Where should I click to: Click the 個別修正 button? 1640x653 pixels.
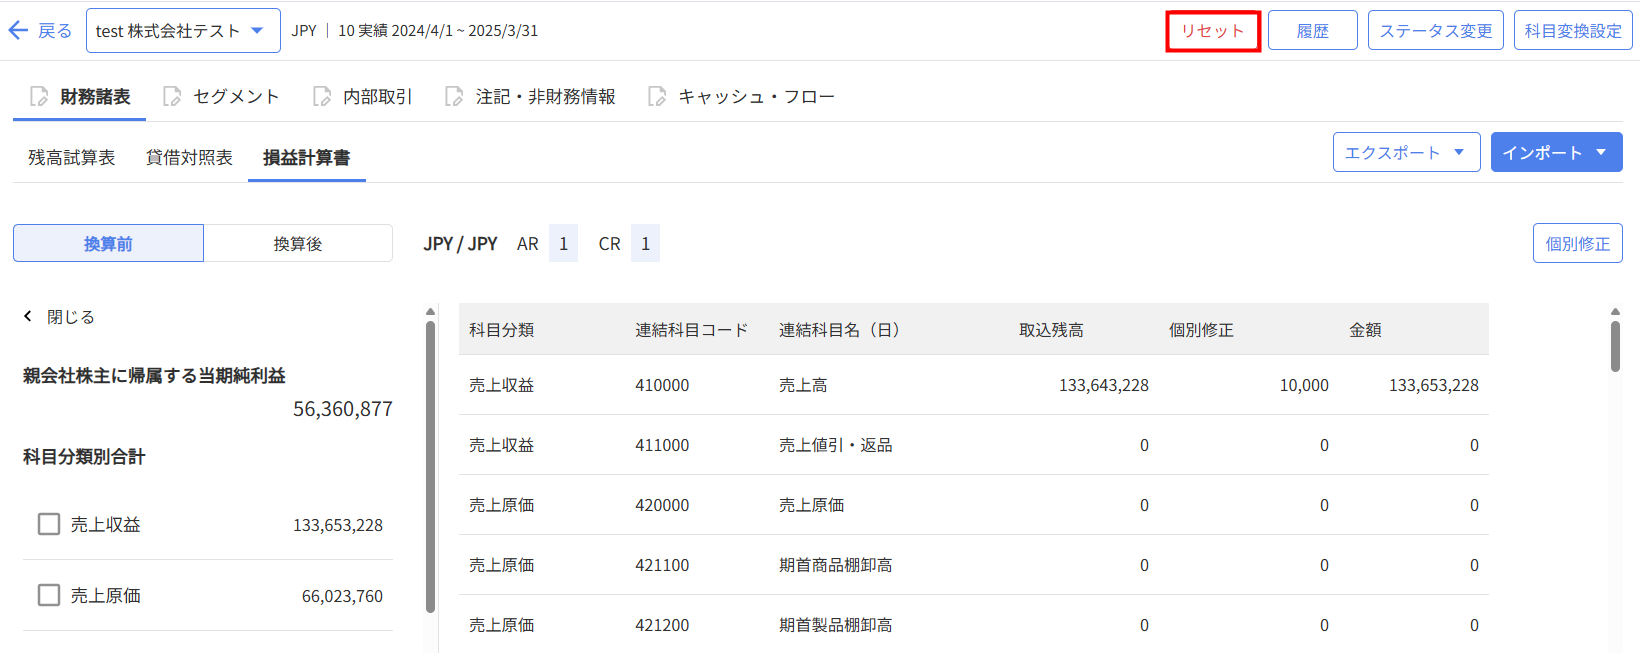pos(1577,244)
